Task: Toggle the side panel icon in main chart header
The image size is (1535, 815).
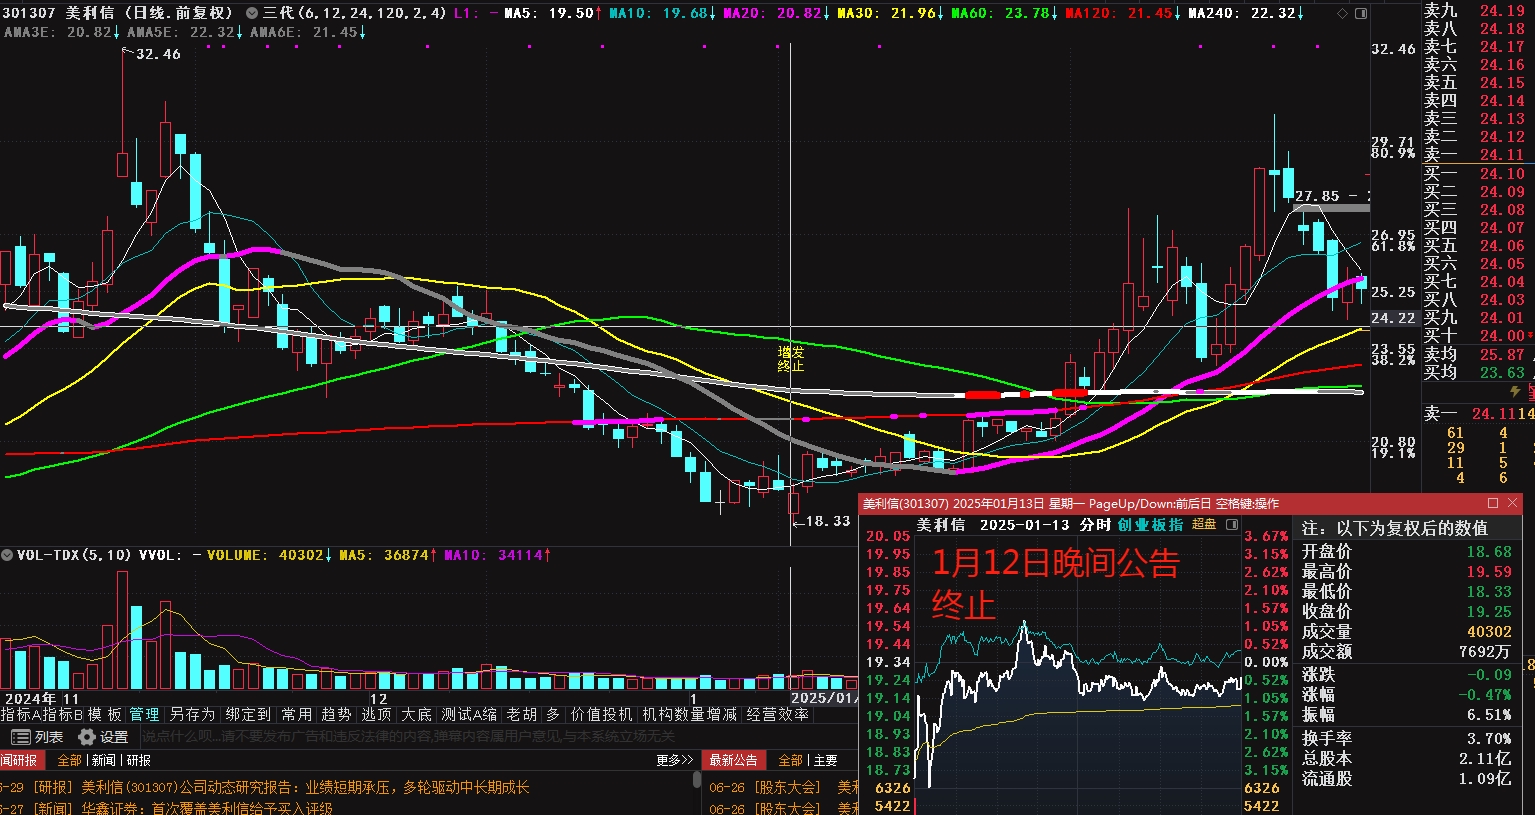Action: tap(1360, 13)
